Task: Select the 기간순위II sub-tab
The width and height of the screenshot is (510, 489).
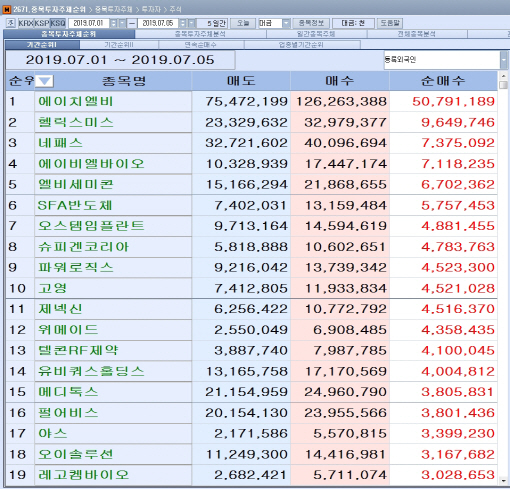Action: [119, 45]
